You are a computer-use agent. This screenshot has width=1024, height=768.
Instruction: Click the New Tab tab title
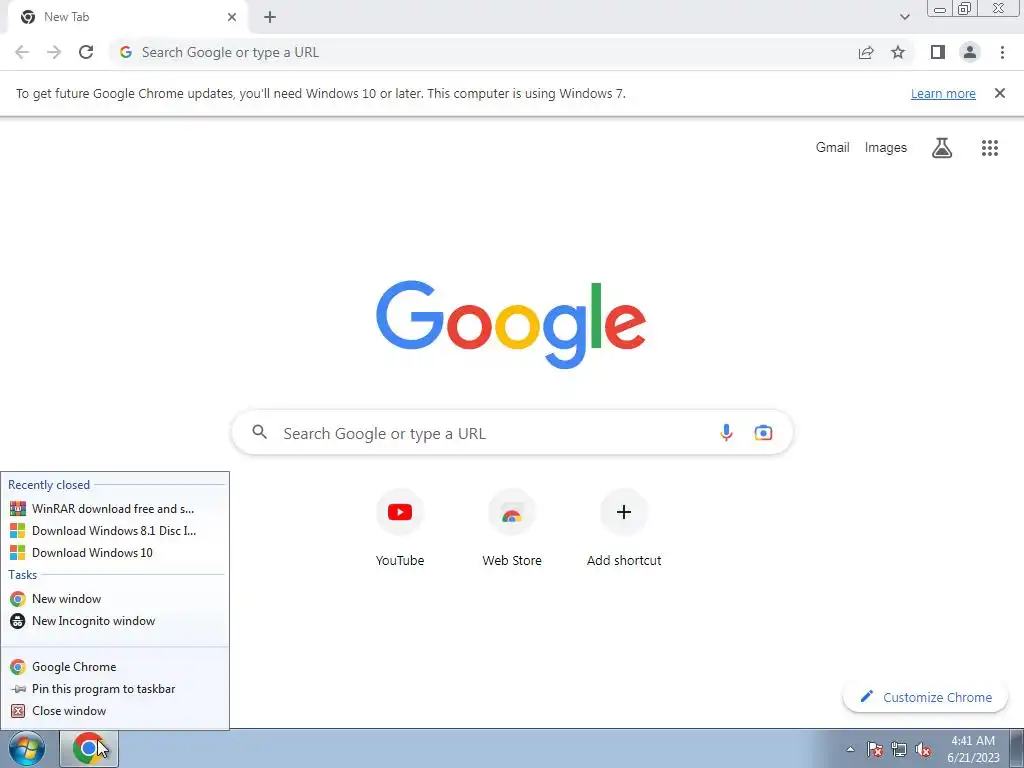pos(67,17)
